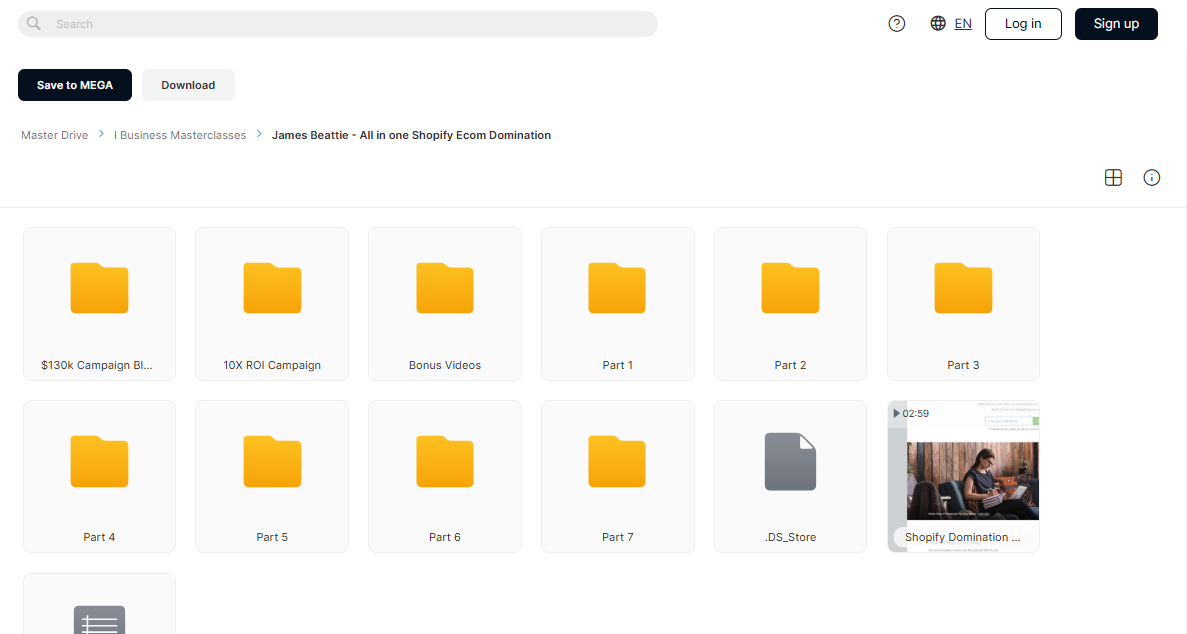Open the Part 1 folder icon
This screenshot has width=1187, height=634.
(617, 288)
